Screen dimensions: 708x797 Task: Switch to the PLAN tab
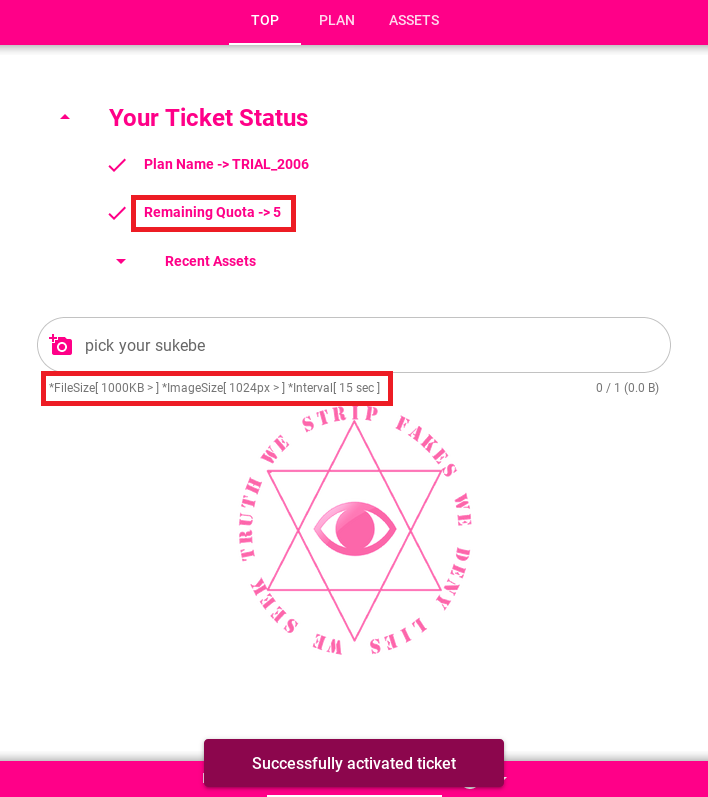click(x=337, y=20)
